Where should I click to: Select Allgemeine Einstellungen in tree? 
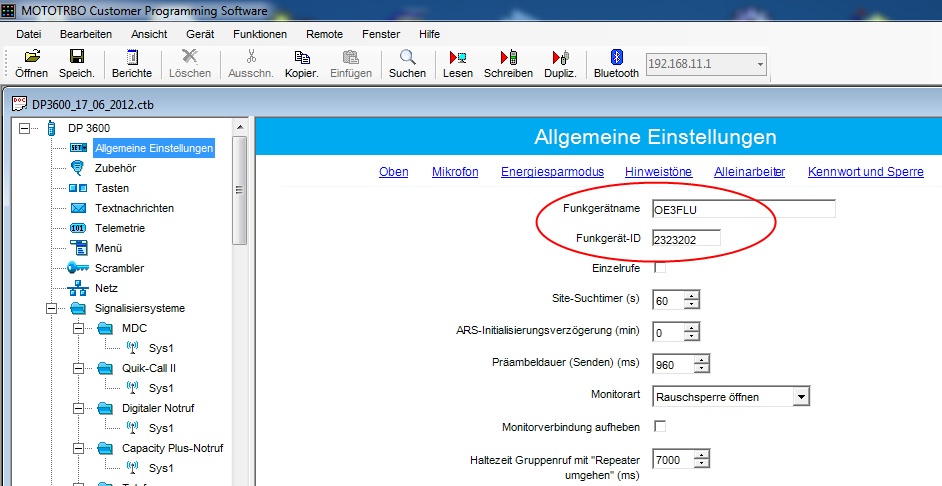(x=154, y=148)
